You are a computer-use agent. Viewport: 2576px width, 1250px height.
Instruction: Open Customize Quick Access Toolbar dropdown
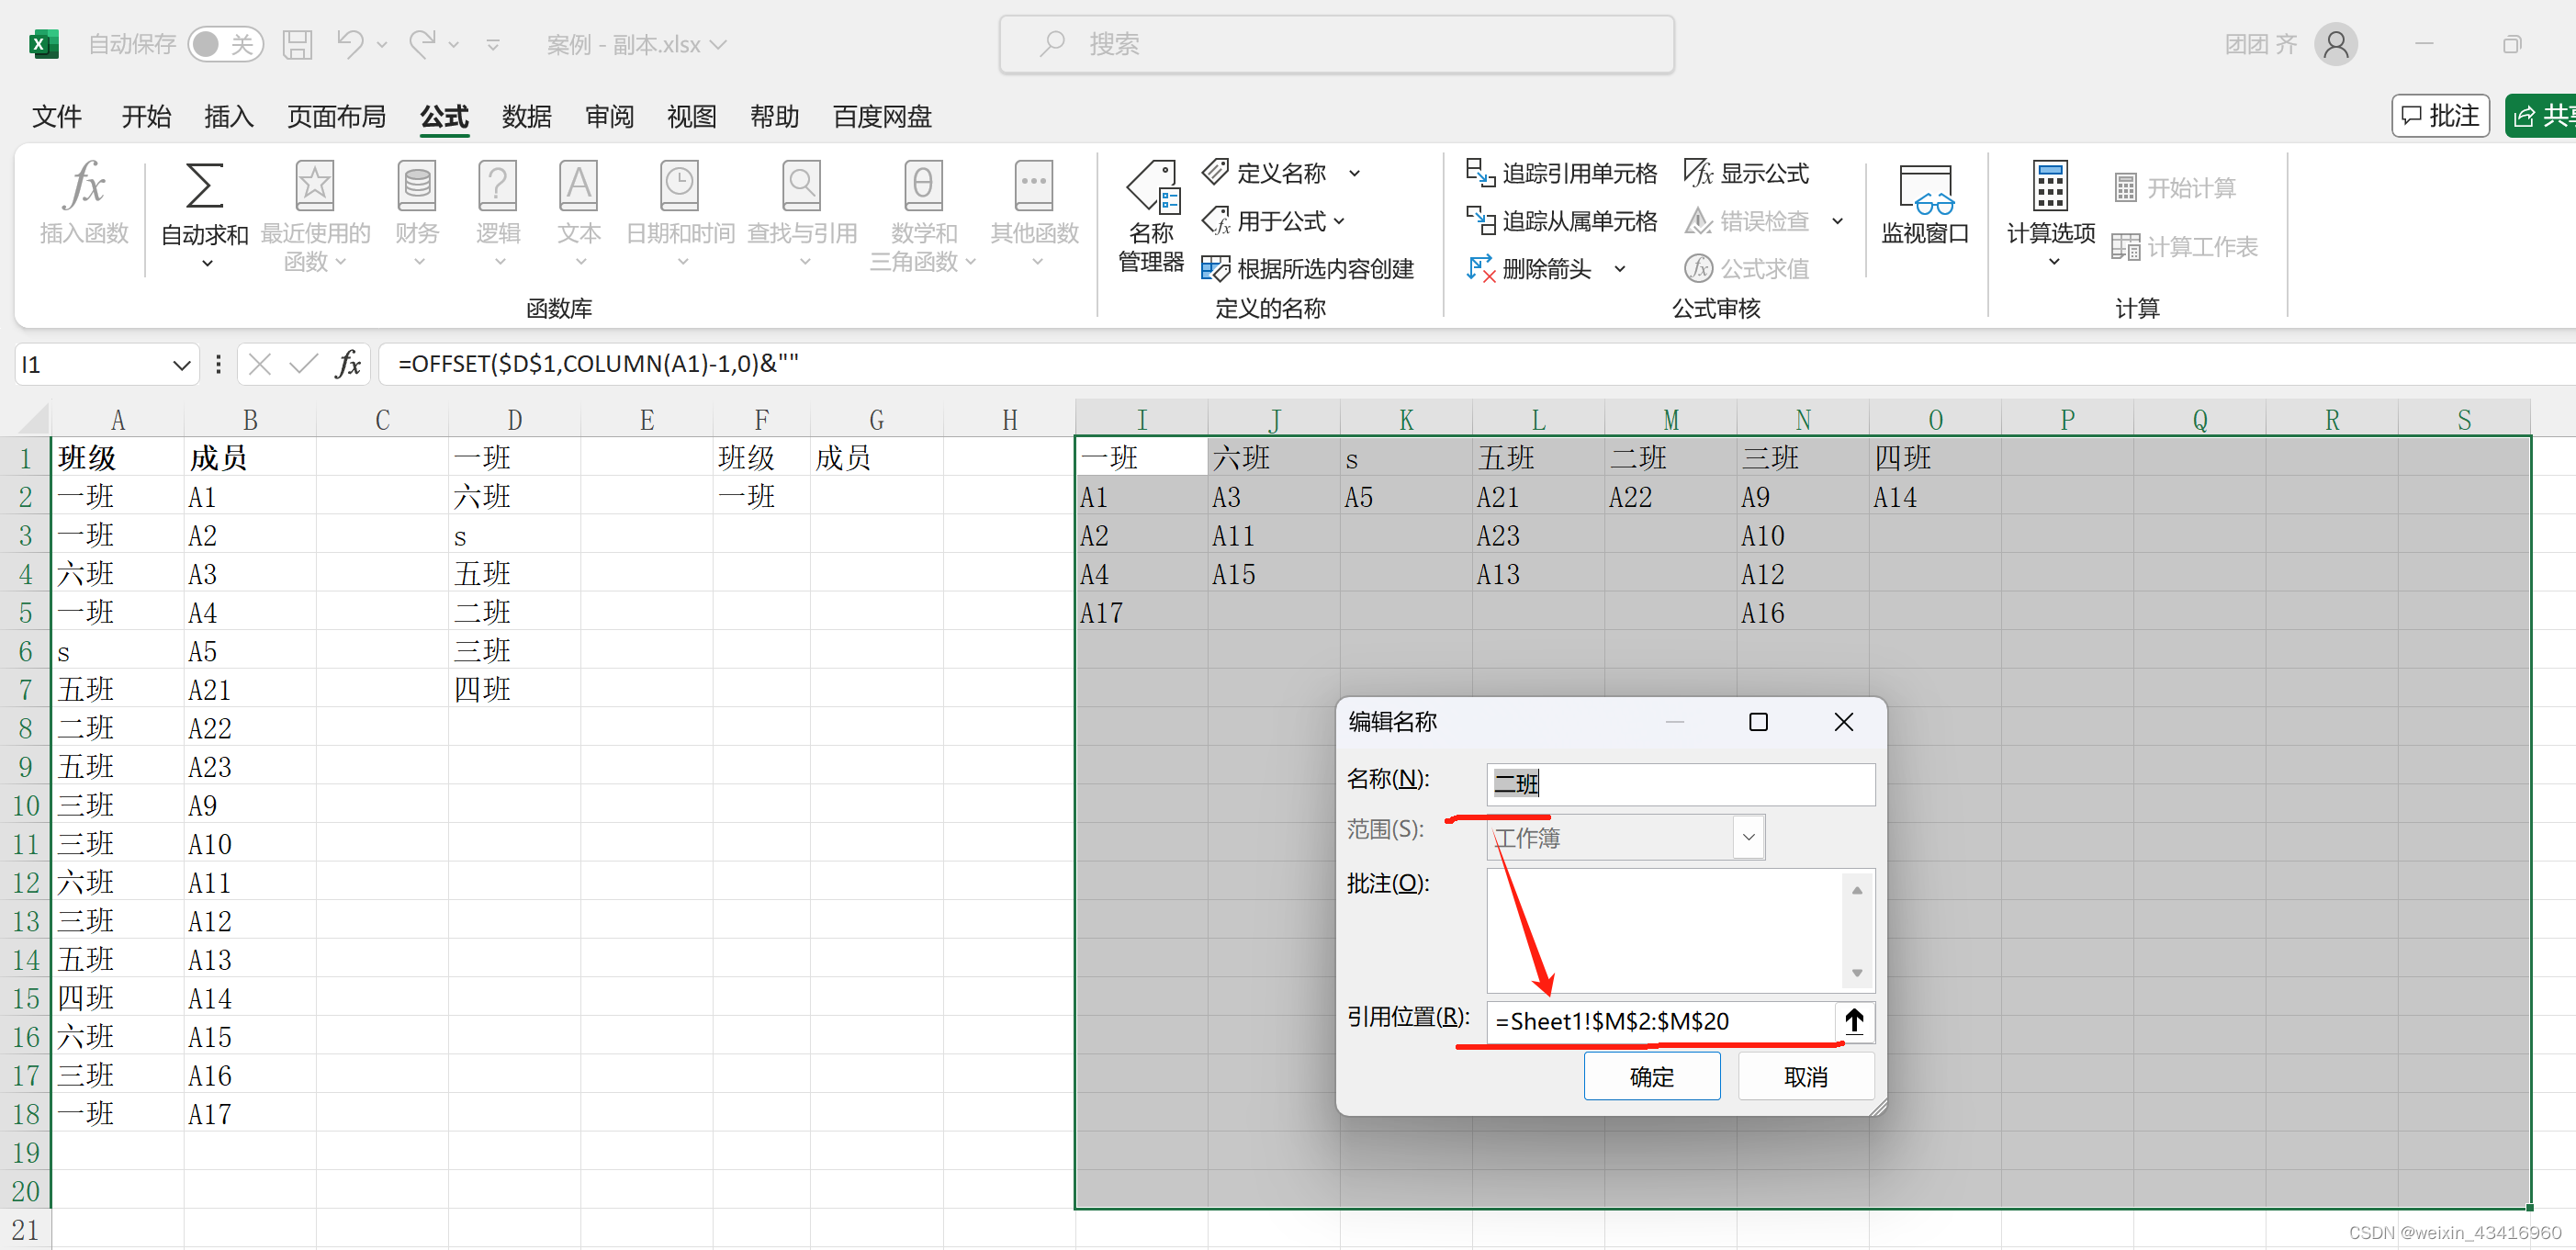tap(493, 44)
